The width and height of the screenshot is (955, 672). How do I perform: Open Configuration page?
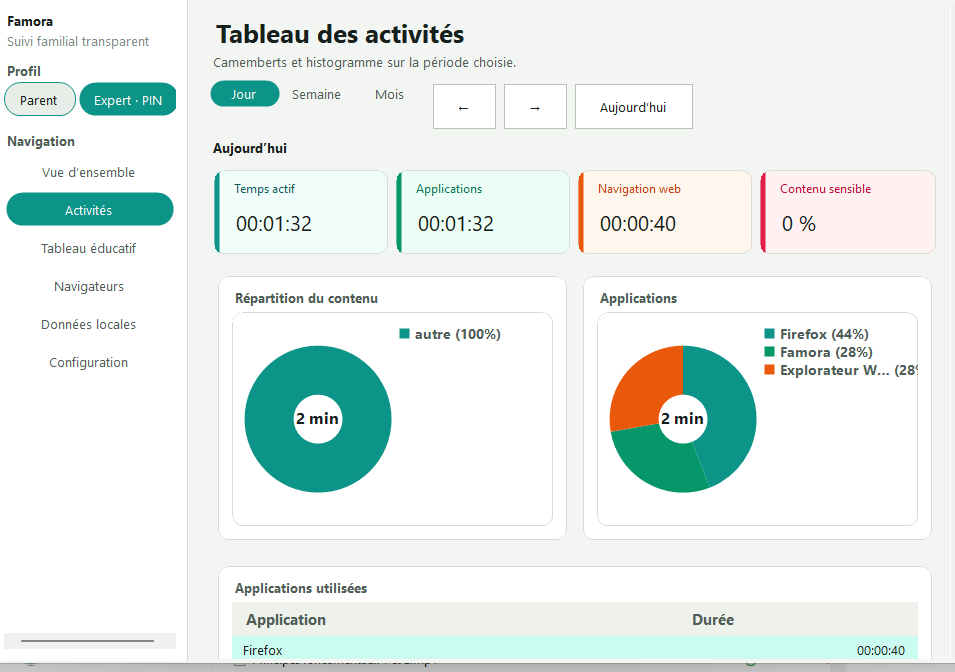(89, 363)
